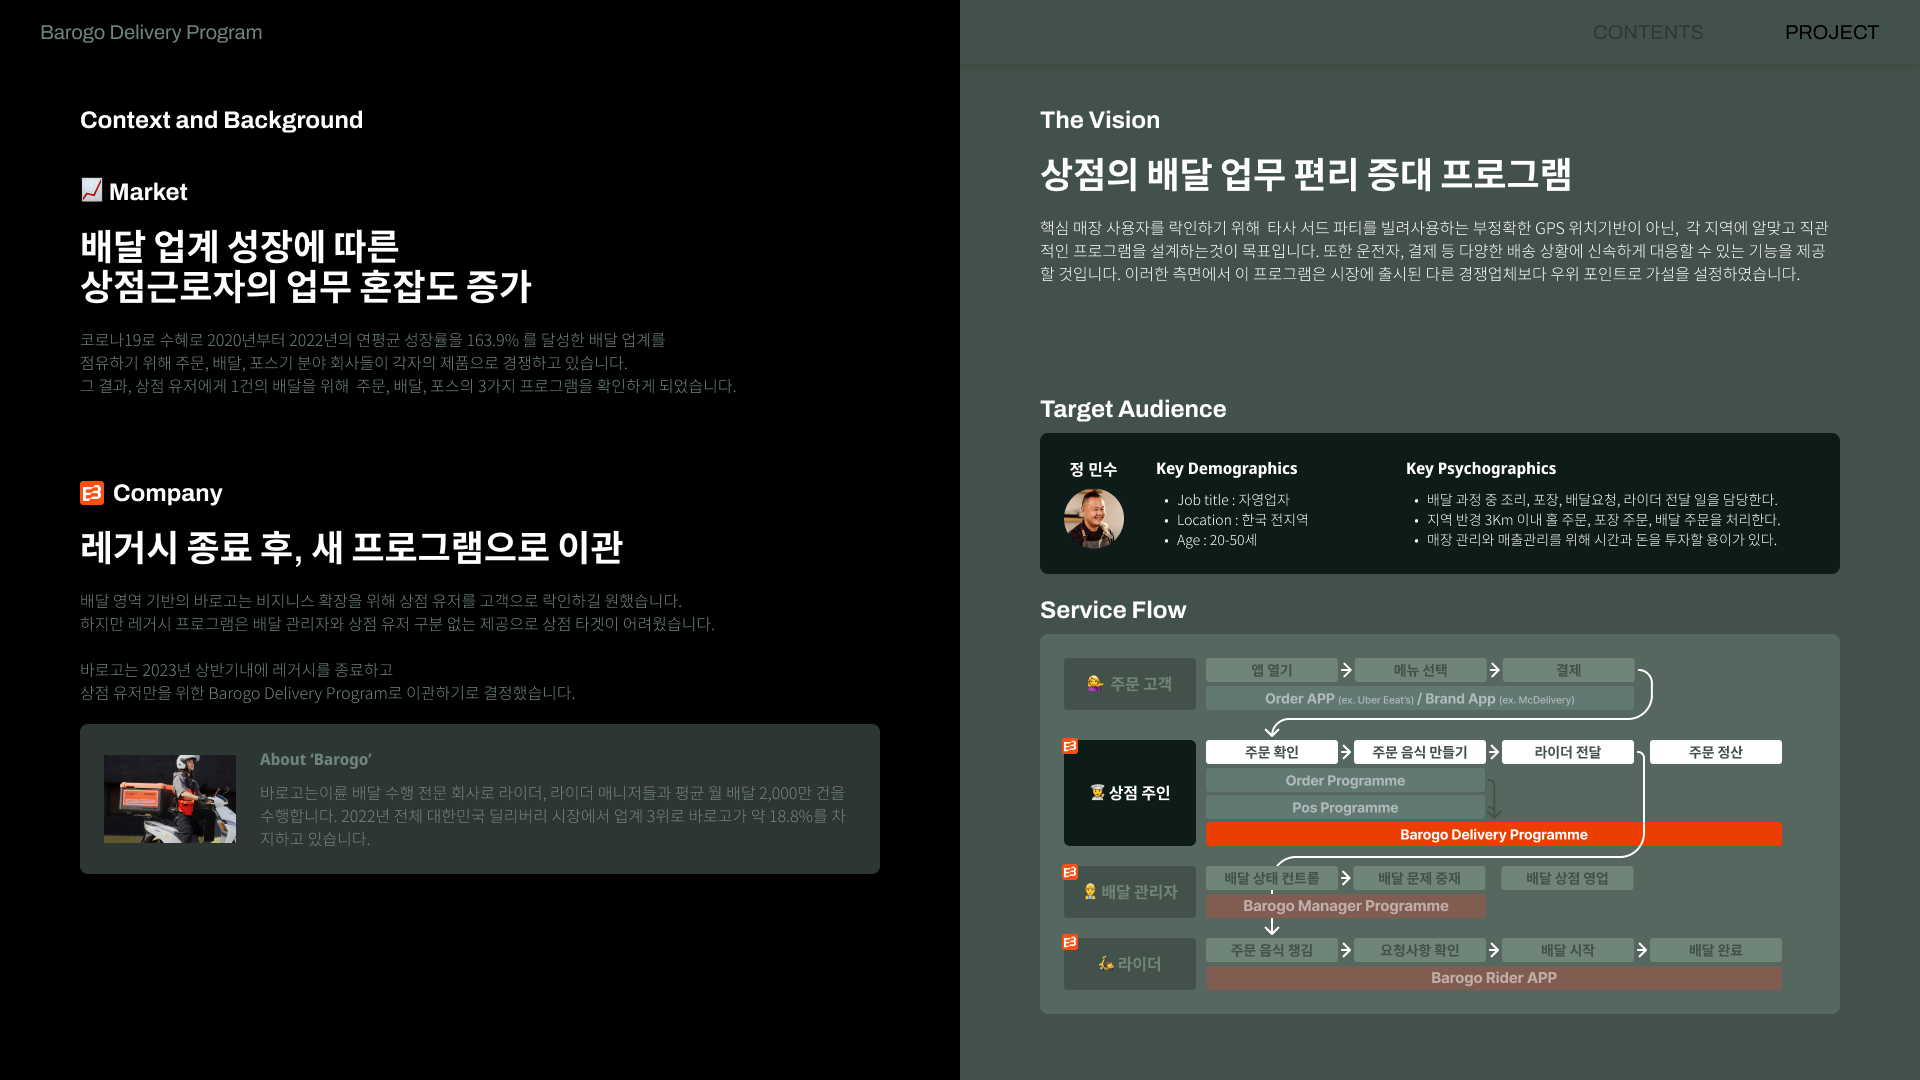Click the Barogo Rider APP bar
This screenshot has height=1080, width=1920.
1494,978
